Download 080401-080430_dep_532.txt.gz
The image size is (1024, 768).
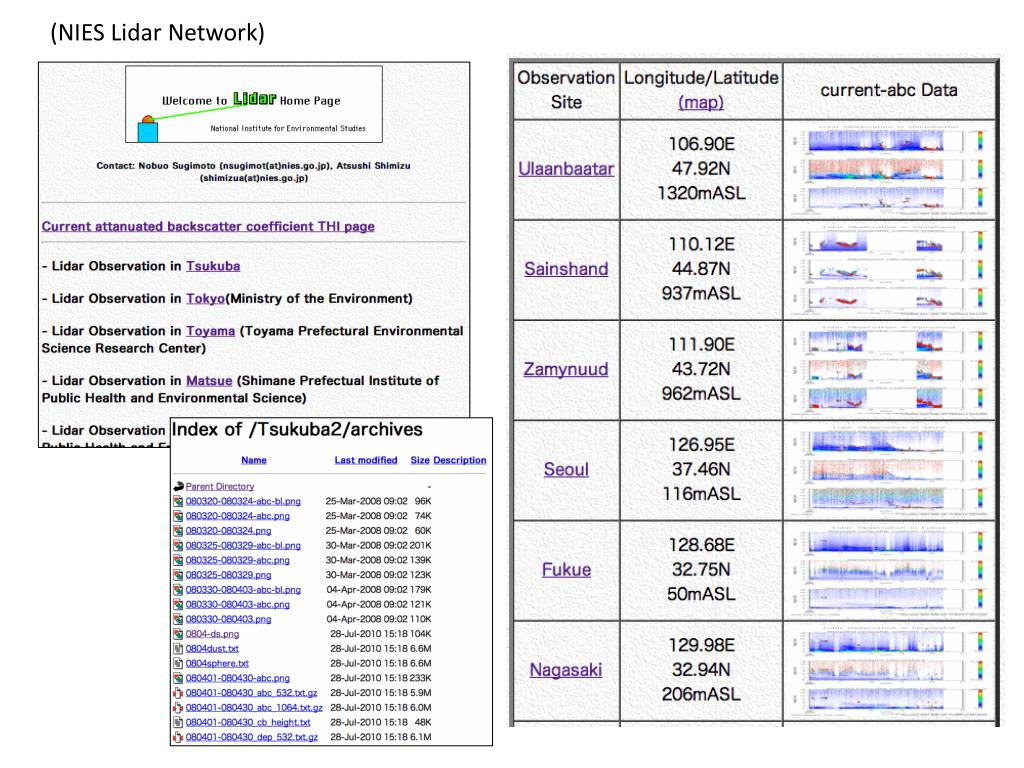click(x=252, y=737)
